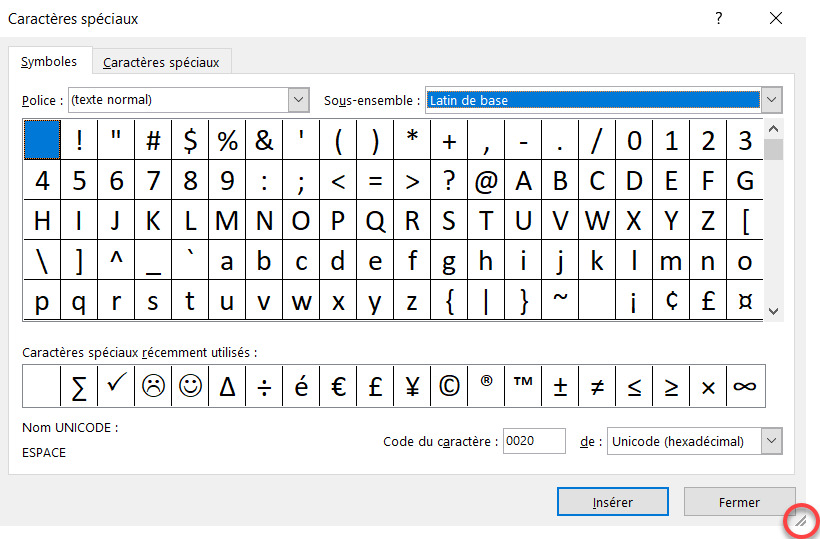Pick the greater-than-or-equal symbol

[x=671, y=386]
